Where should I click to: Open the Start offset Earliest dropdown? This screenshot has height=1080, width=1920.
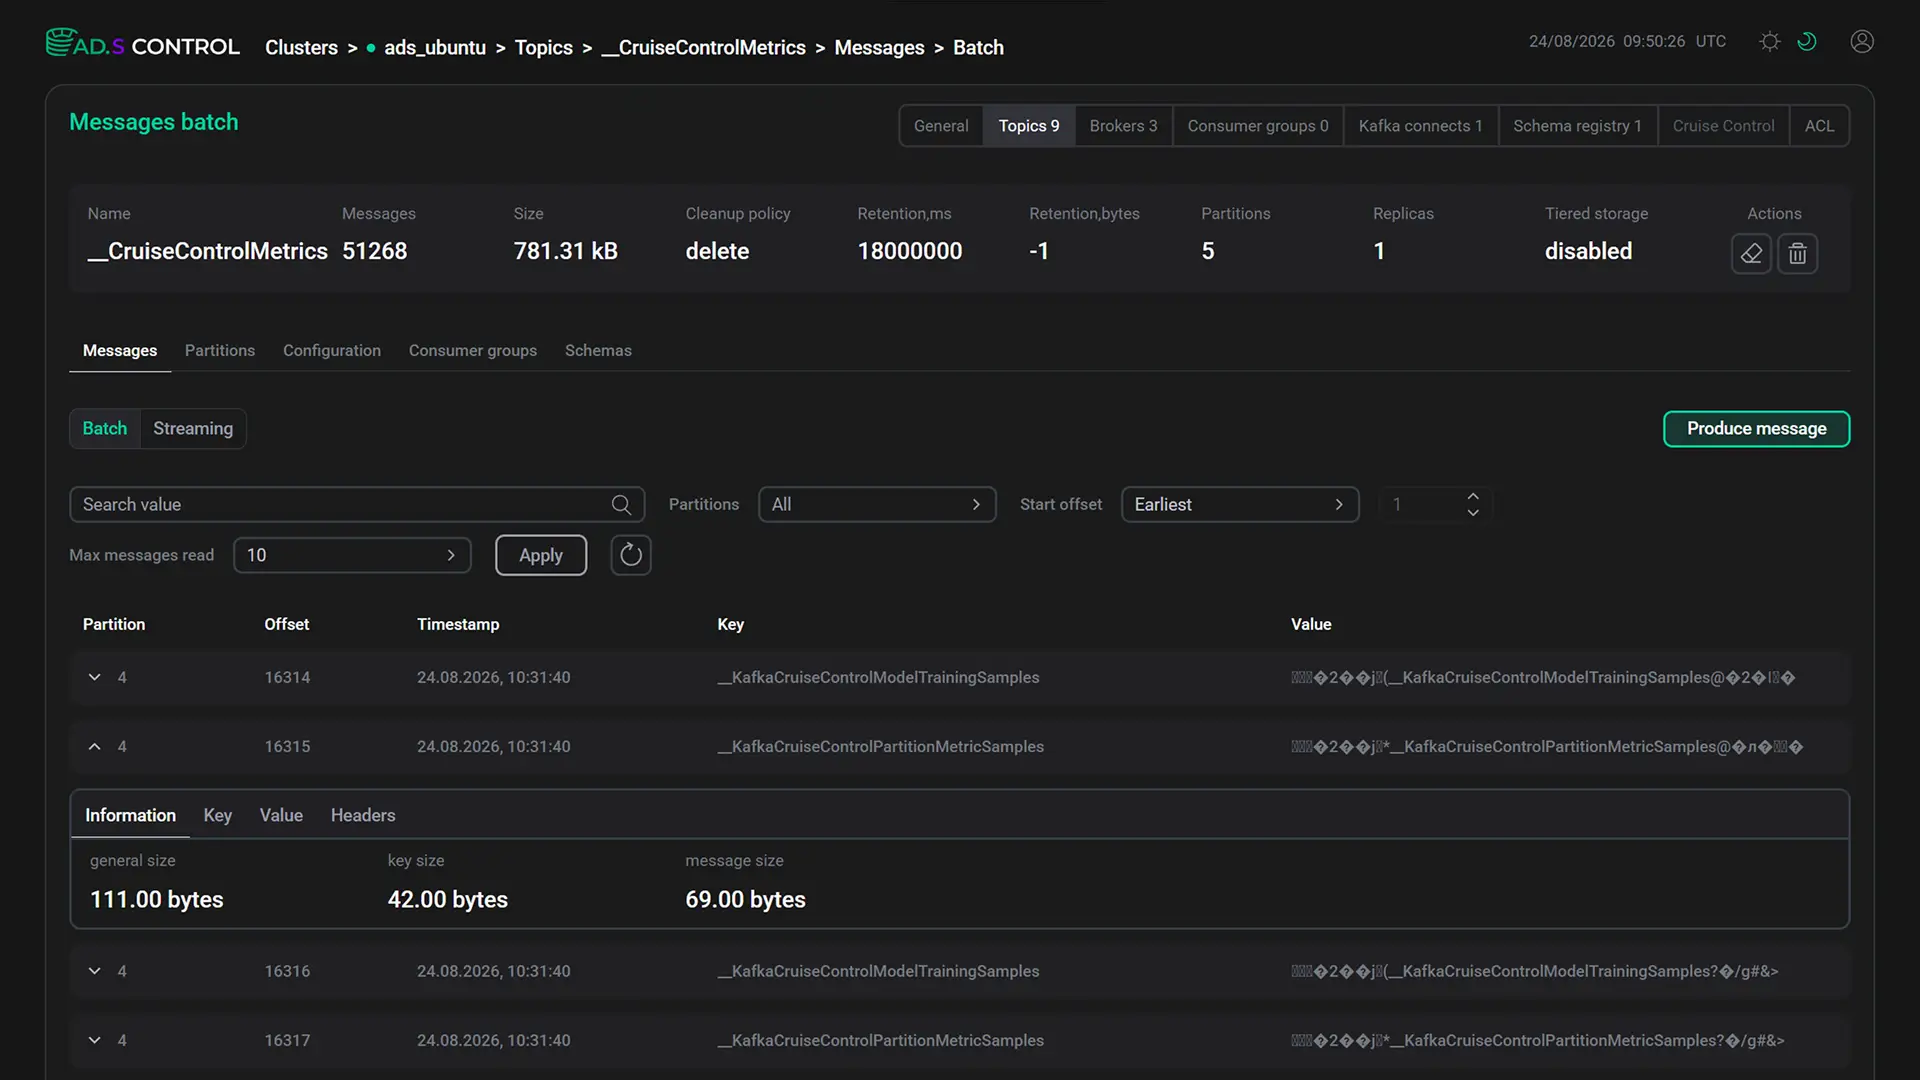(1240, 505)
